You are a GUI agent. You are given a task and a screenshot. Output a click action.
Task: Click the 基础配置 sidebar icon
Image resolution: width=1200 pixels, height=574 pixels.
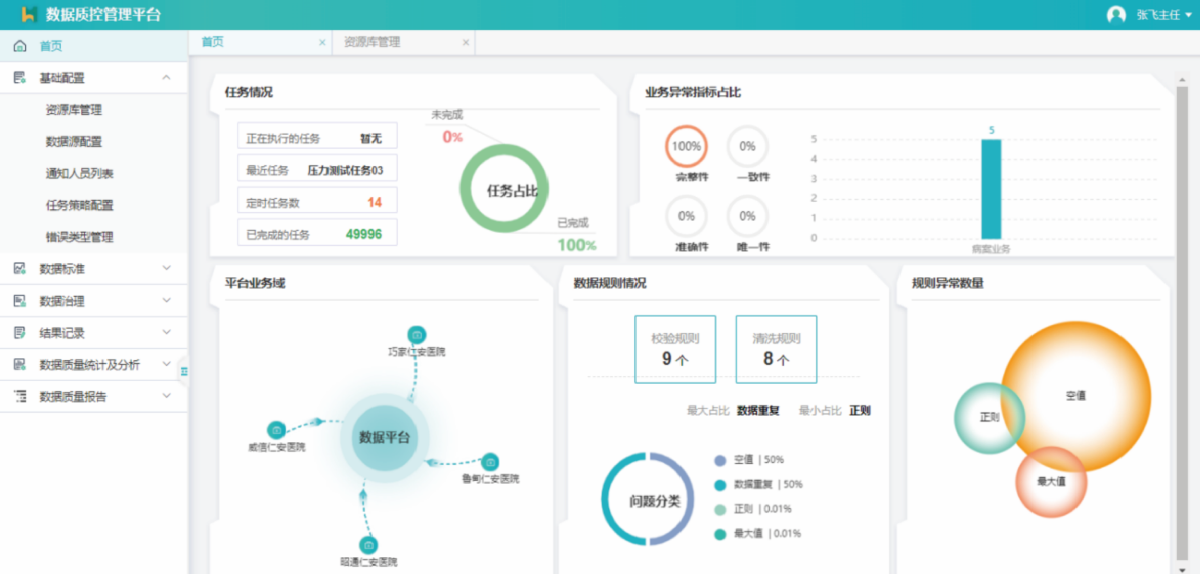[20, 78]
